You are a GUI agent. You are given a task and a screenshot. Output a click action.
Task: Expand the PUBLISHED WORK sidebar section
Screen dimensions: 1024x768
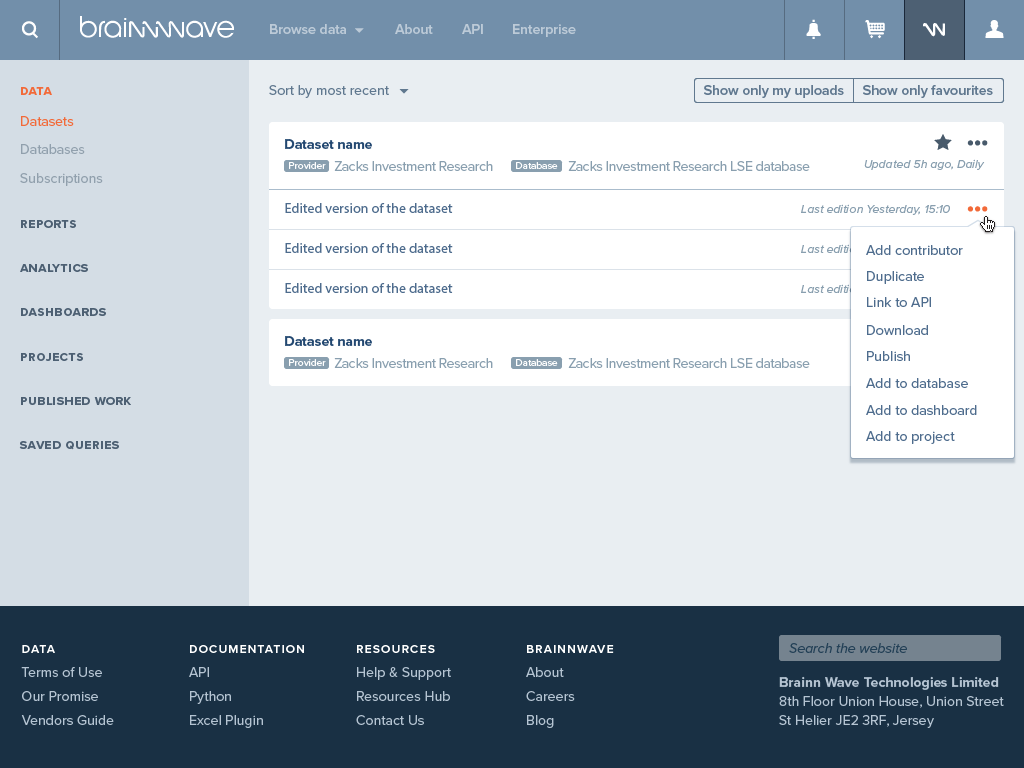76,401
